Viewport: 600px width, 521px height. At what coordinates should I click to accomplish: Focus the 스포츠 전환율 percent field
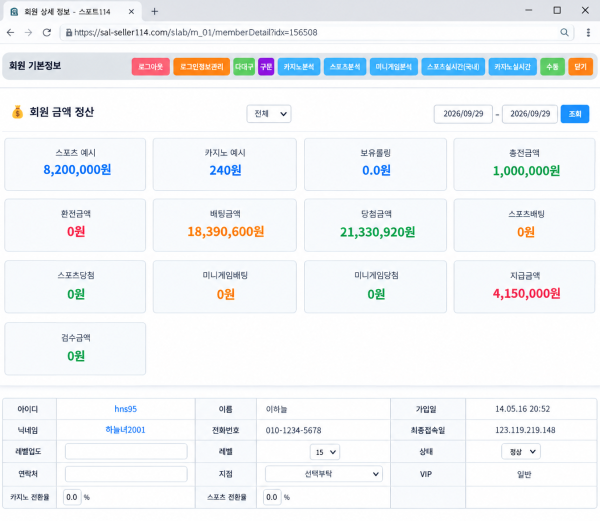pos(272,497)
